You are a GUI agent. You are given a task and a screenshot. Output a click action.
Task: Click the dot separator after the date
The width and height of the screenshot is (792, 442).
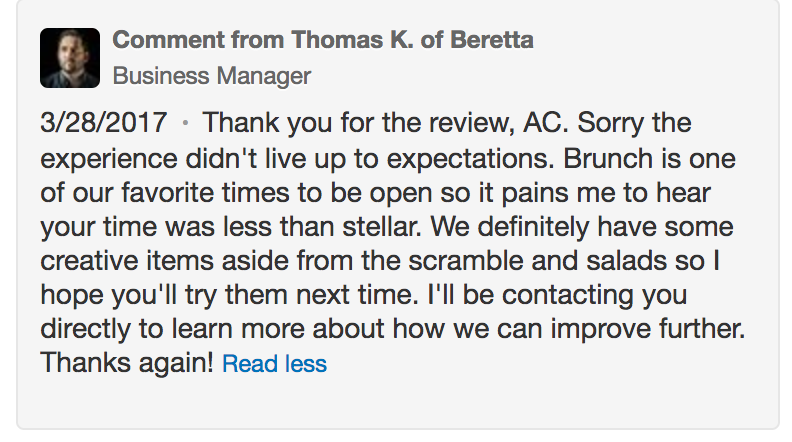point(185,123)
